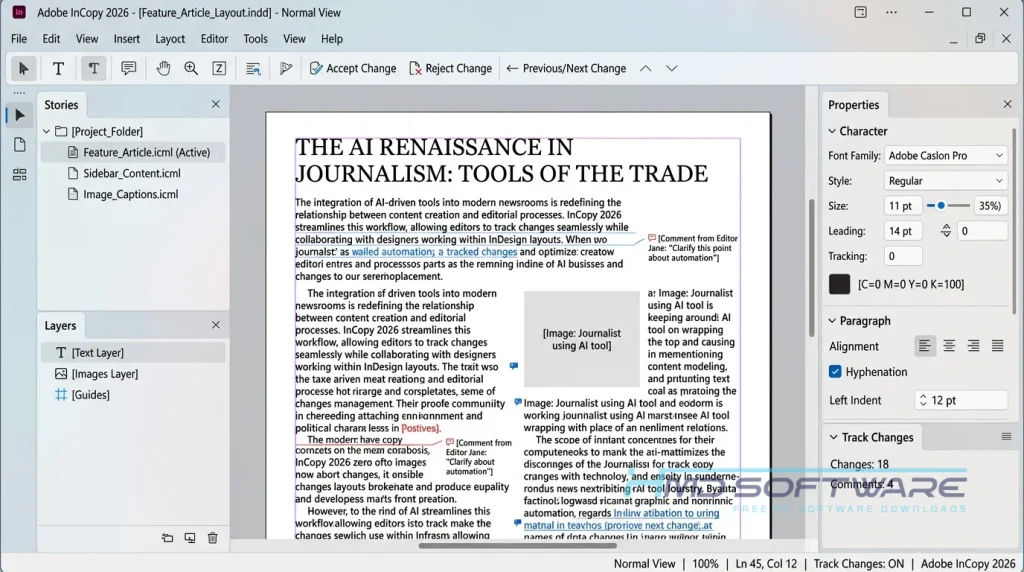The width and height of the screenshot is (1024, 572).
Task: Click the Leading stepper arrows icon
Action: pos(946,230)
